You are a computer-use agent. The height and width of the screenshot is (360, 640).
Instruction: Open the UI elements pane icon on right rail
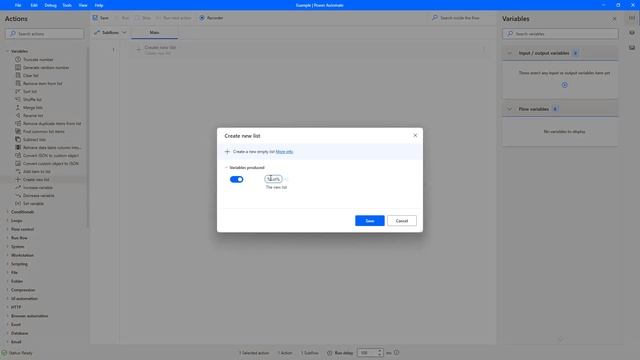pyautogui.click(x=632, y=33)
